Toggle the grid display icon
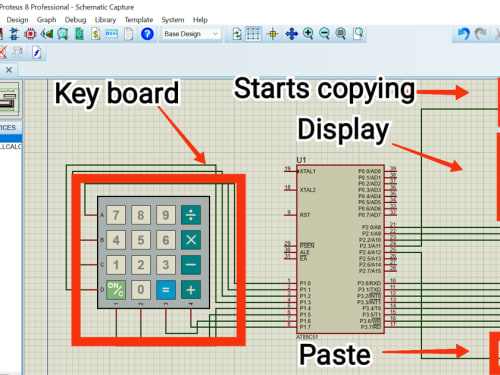Screen dimensions: 500x375 tap(253, 34)
